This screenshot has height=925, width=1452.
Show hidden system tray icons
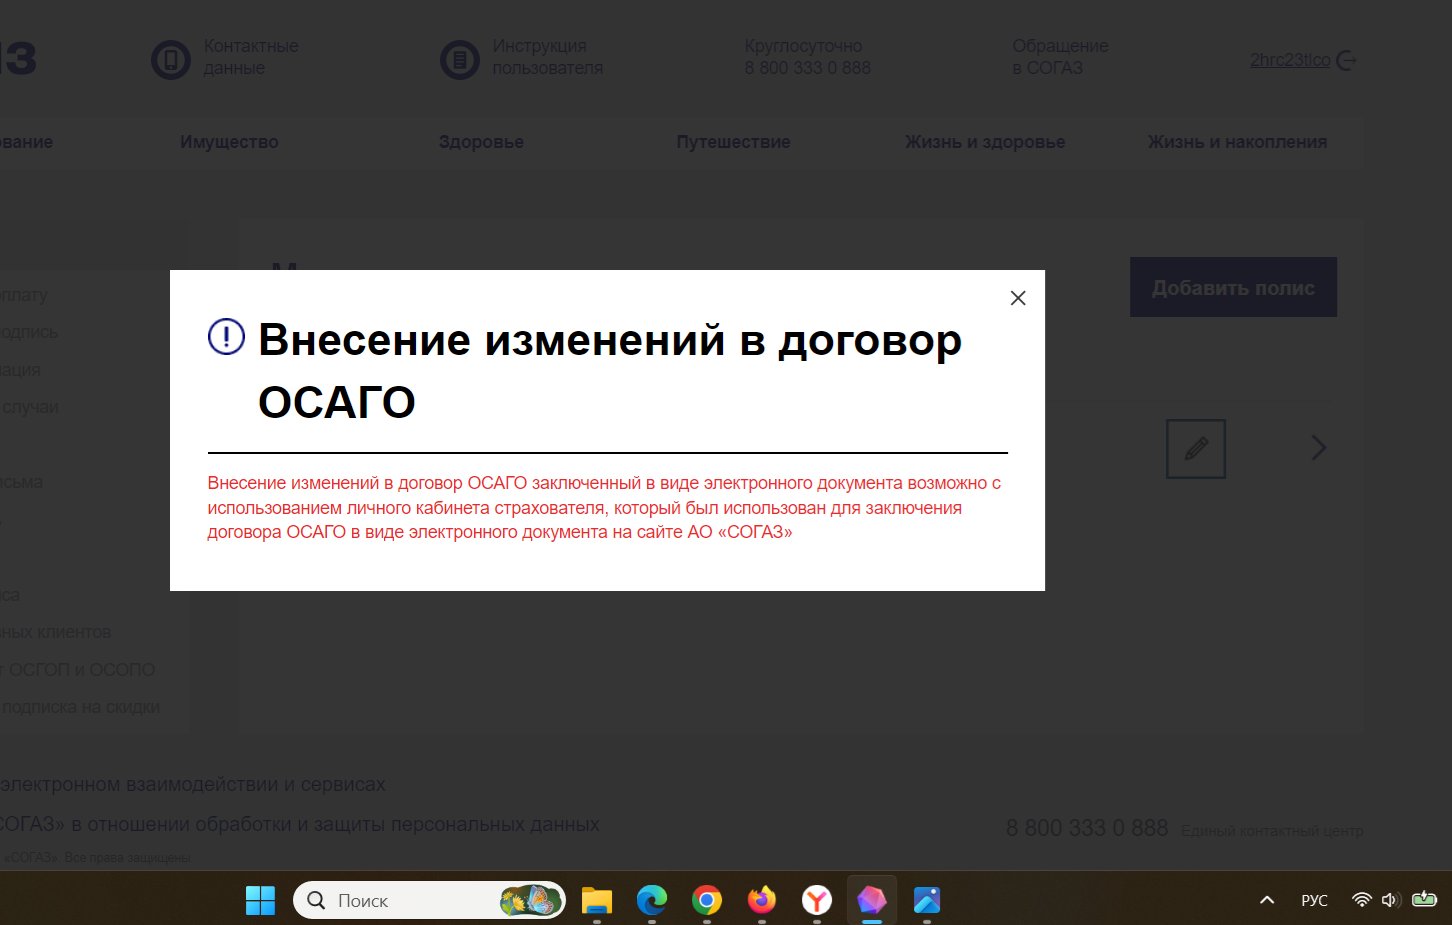coord(1267,900)
